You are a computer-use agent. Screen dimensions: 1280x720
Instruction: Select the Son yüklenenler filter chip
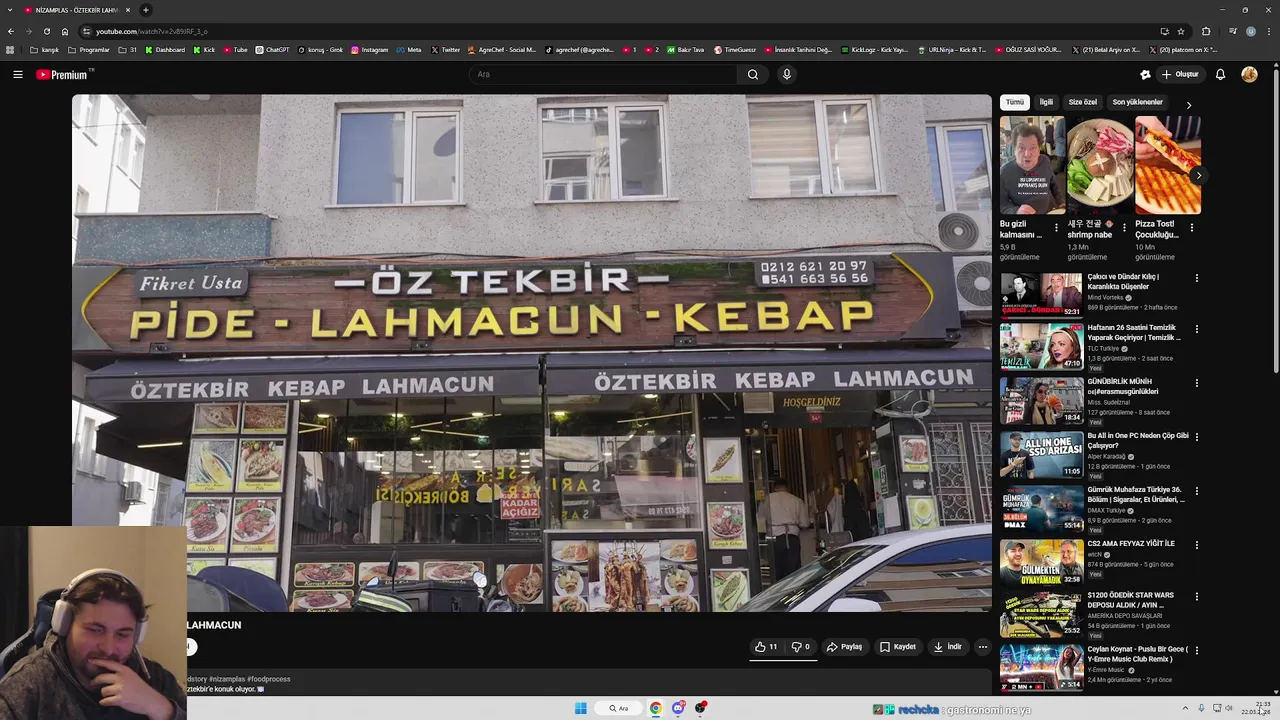1138,102
